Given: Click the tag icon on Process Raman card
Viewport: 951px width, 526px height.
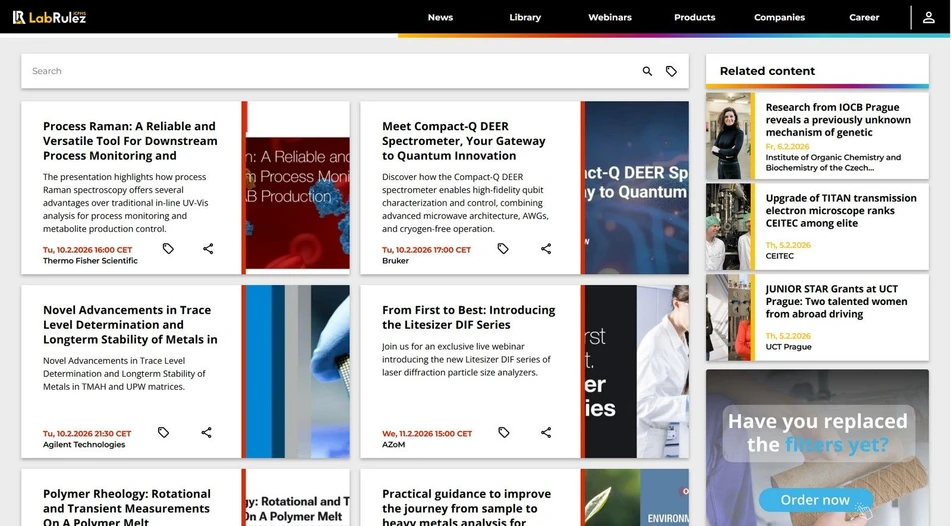Looking at the screenshot, I should (x=168, y=249).
